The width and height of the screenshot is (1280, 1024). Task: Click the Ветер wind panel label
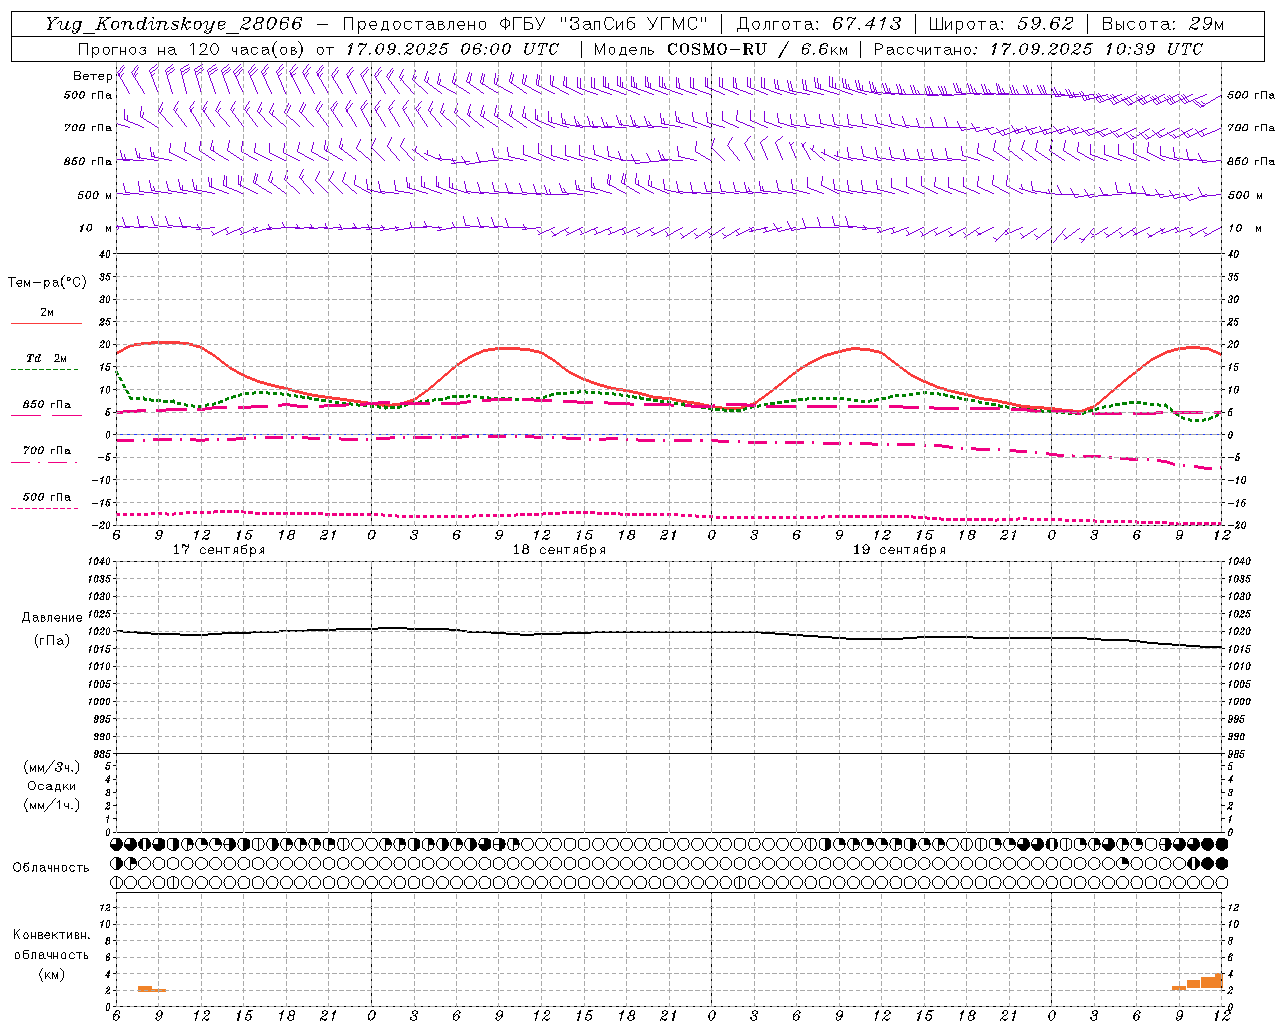point(92,76)
